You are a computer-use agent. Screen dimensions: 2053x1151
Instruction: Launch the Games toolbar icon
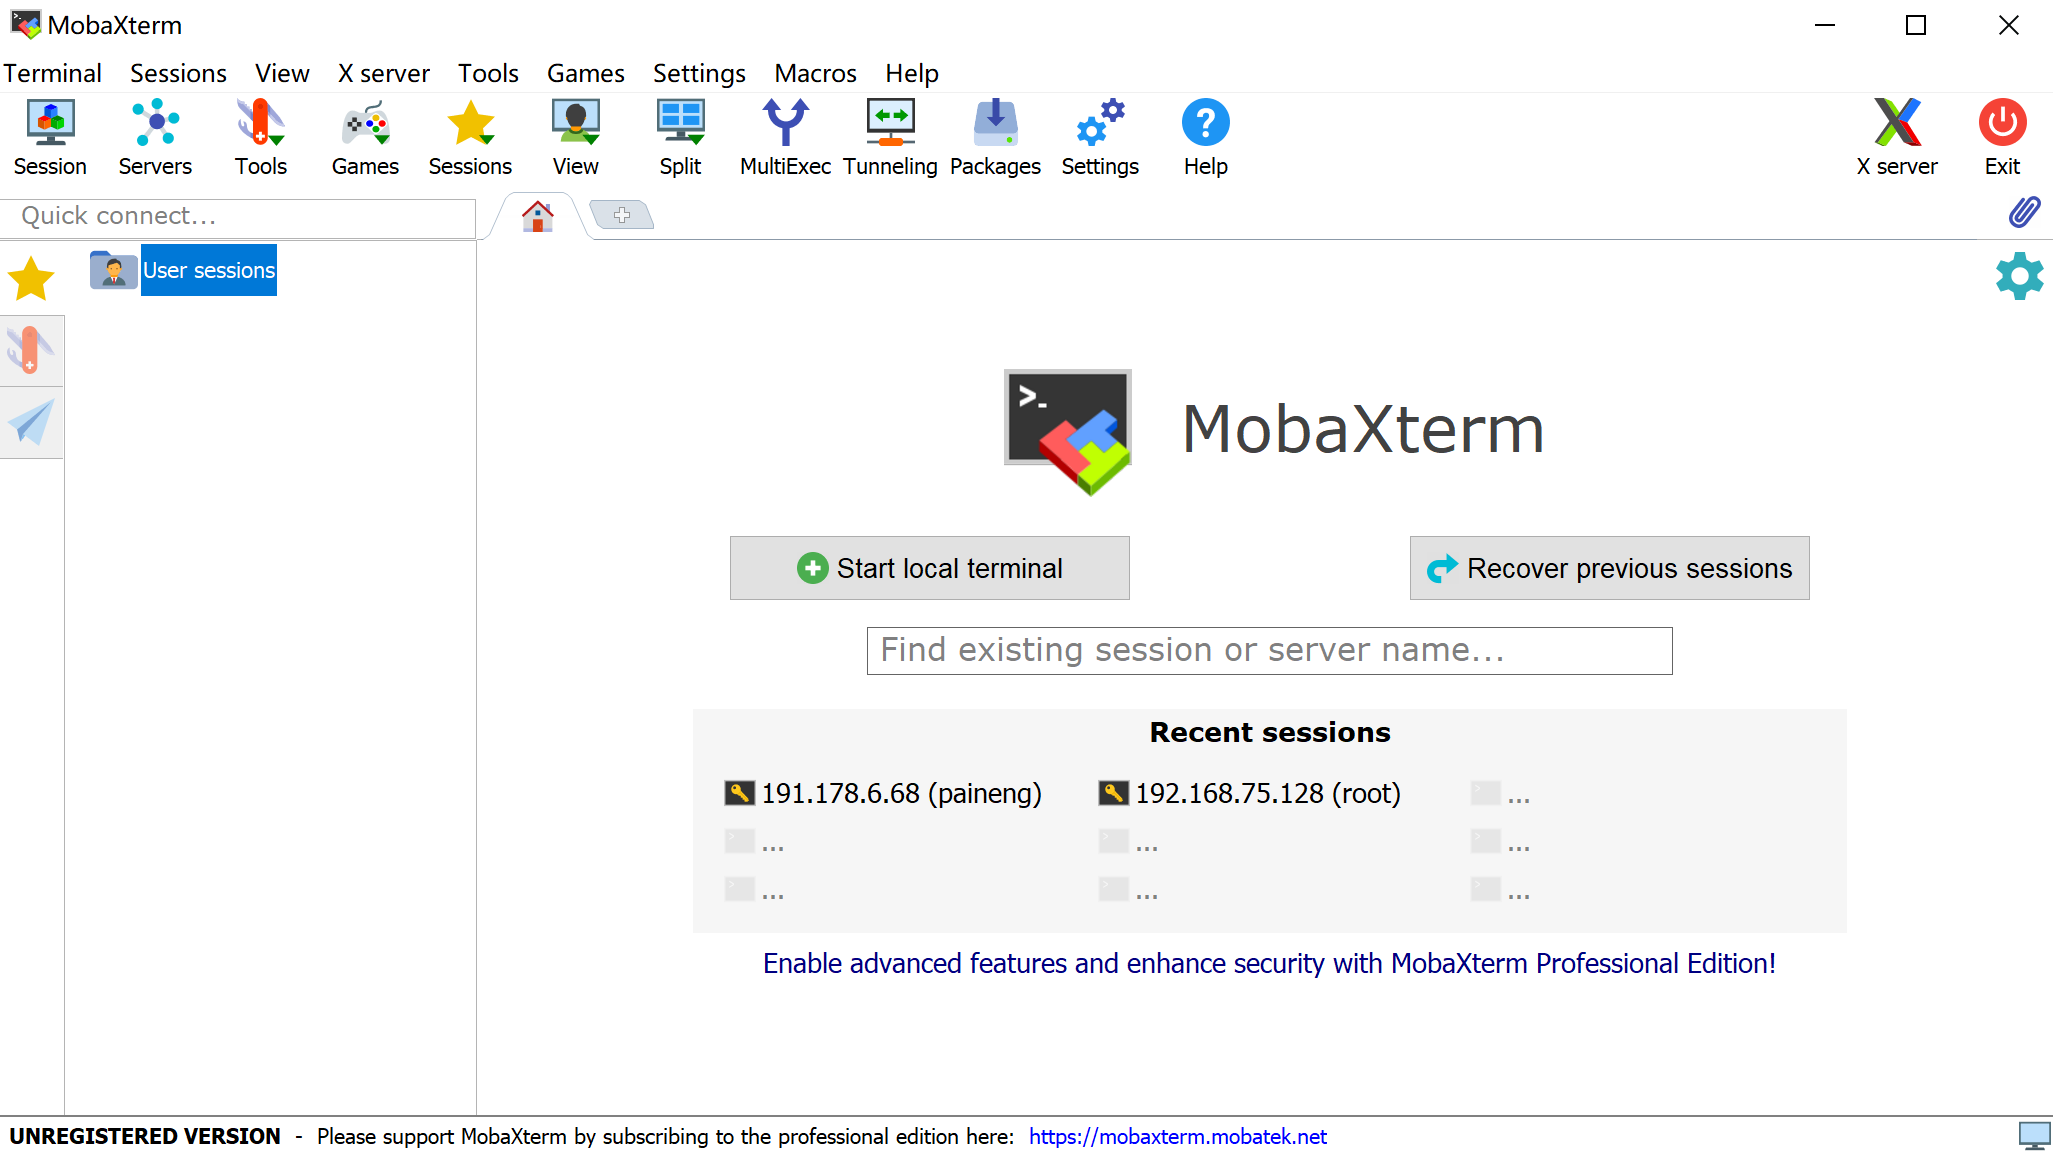[x=365, y=138]
